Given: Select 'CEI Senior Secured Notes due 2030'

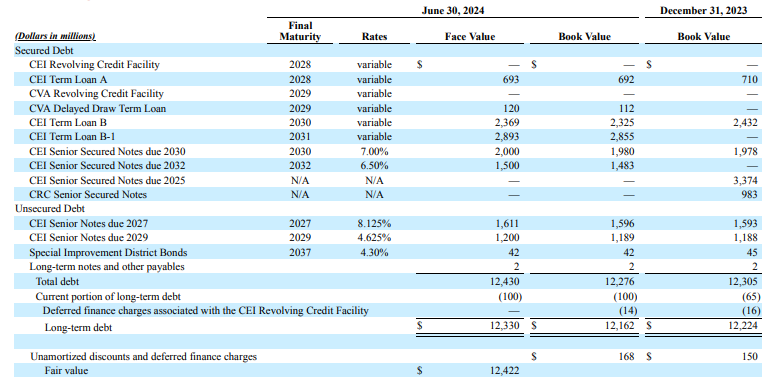Looking at the screenshot, I should point(107,152).
